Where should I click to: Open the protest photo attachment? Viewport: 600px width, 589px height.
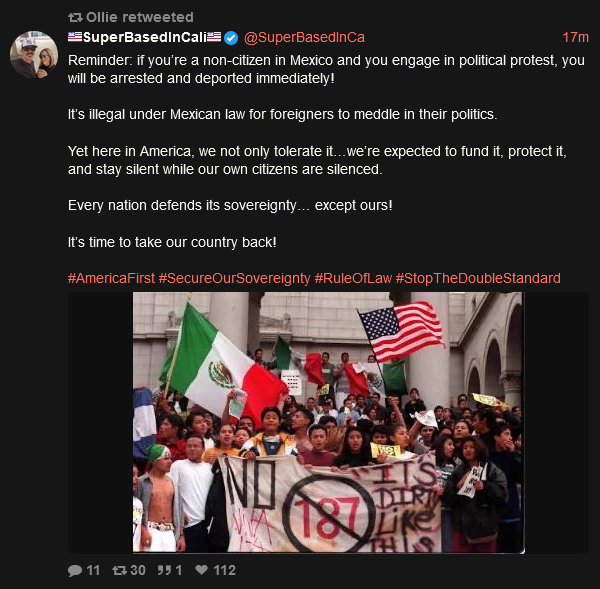(328, 423)
